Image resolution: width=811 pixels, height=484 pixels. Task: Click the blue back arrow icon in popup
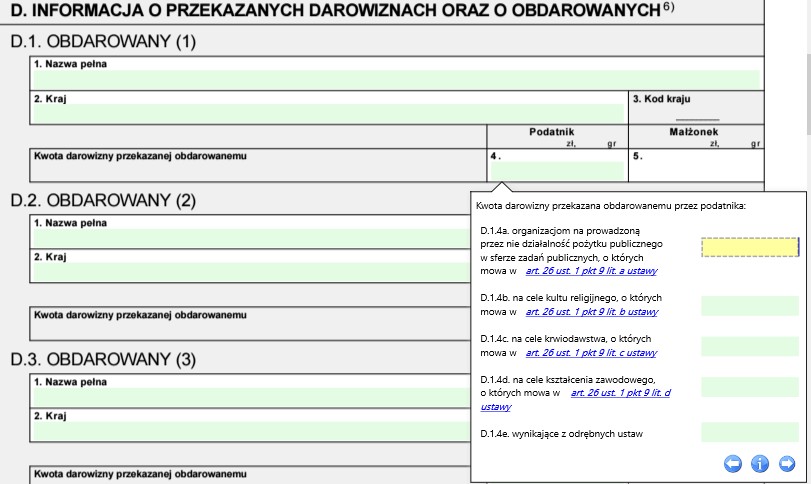tap(732, 463)
